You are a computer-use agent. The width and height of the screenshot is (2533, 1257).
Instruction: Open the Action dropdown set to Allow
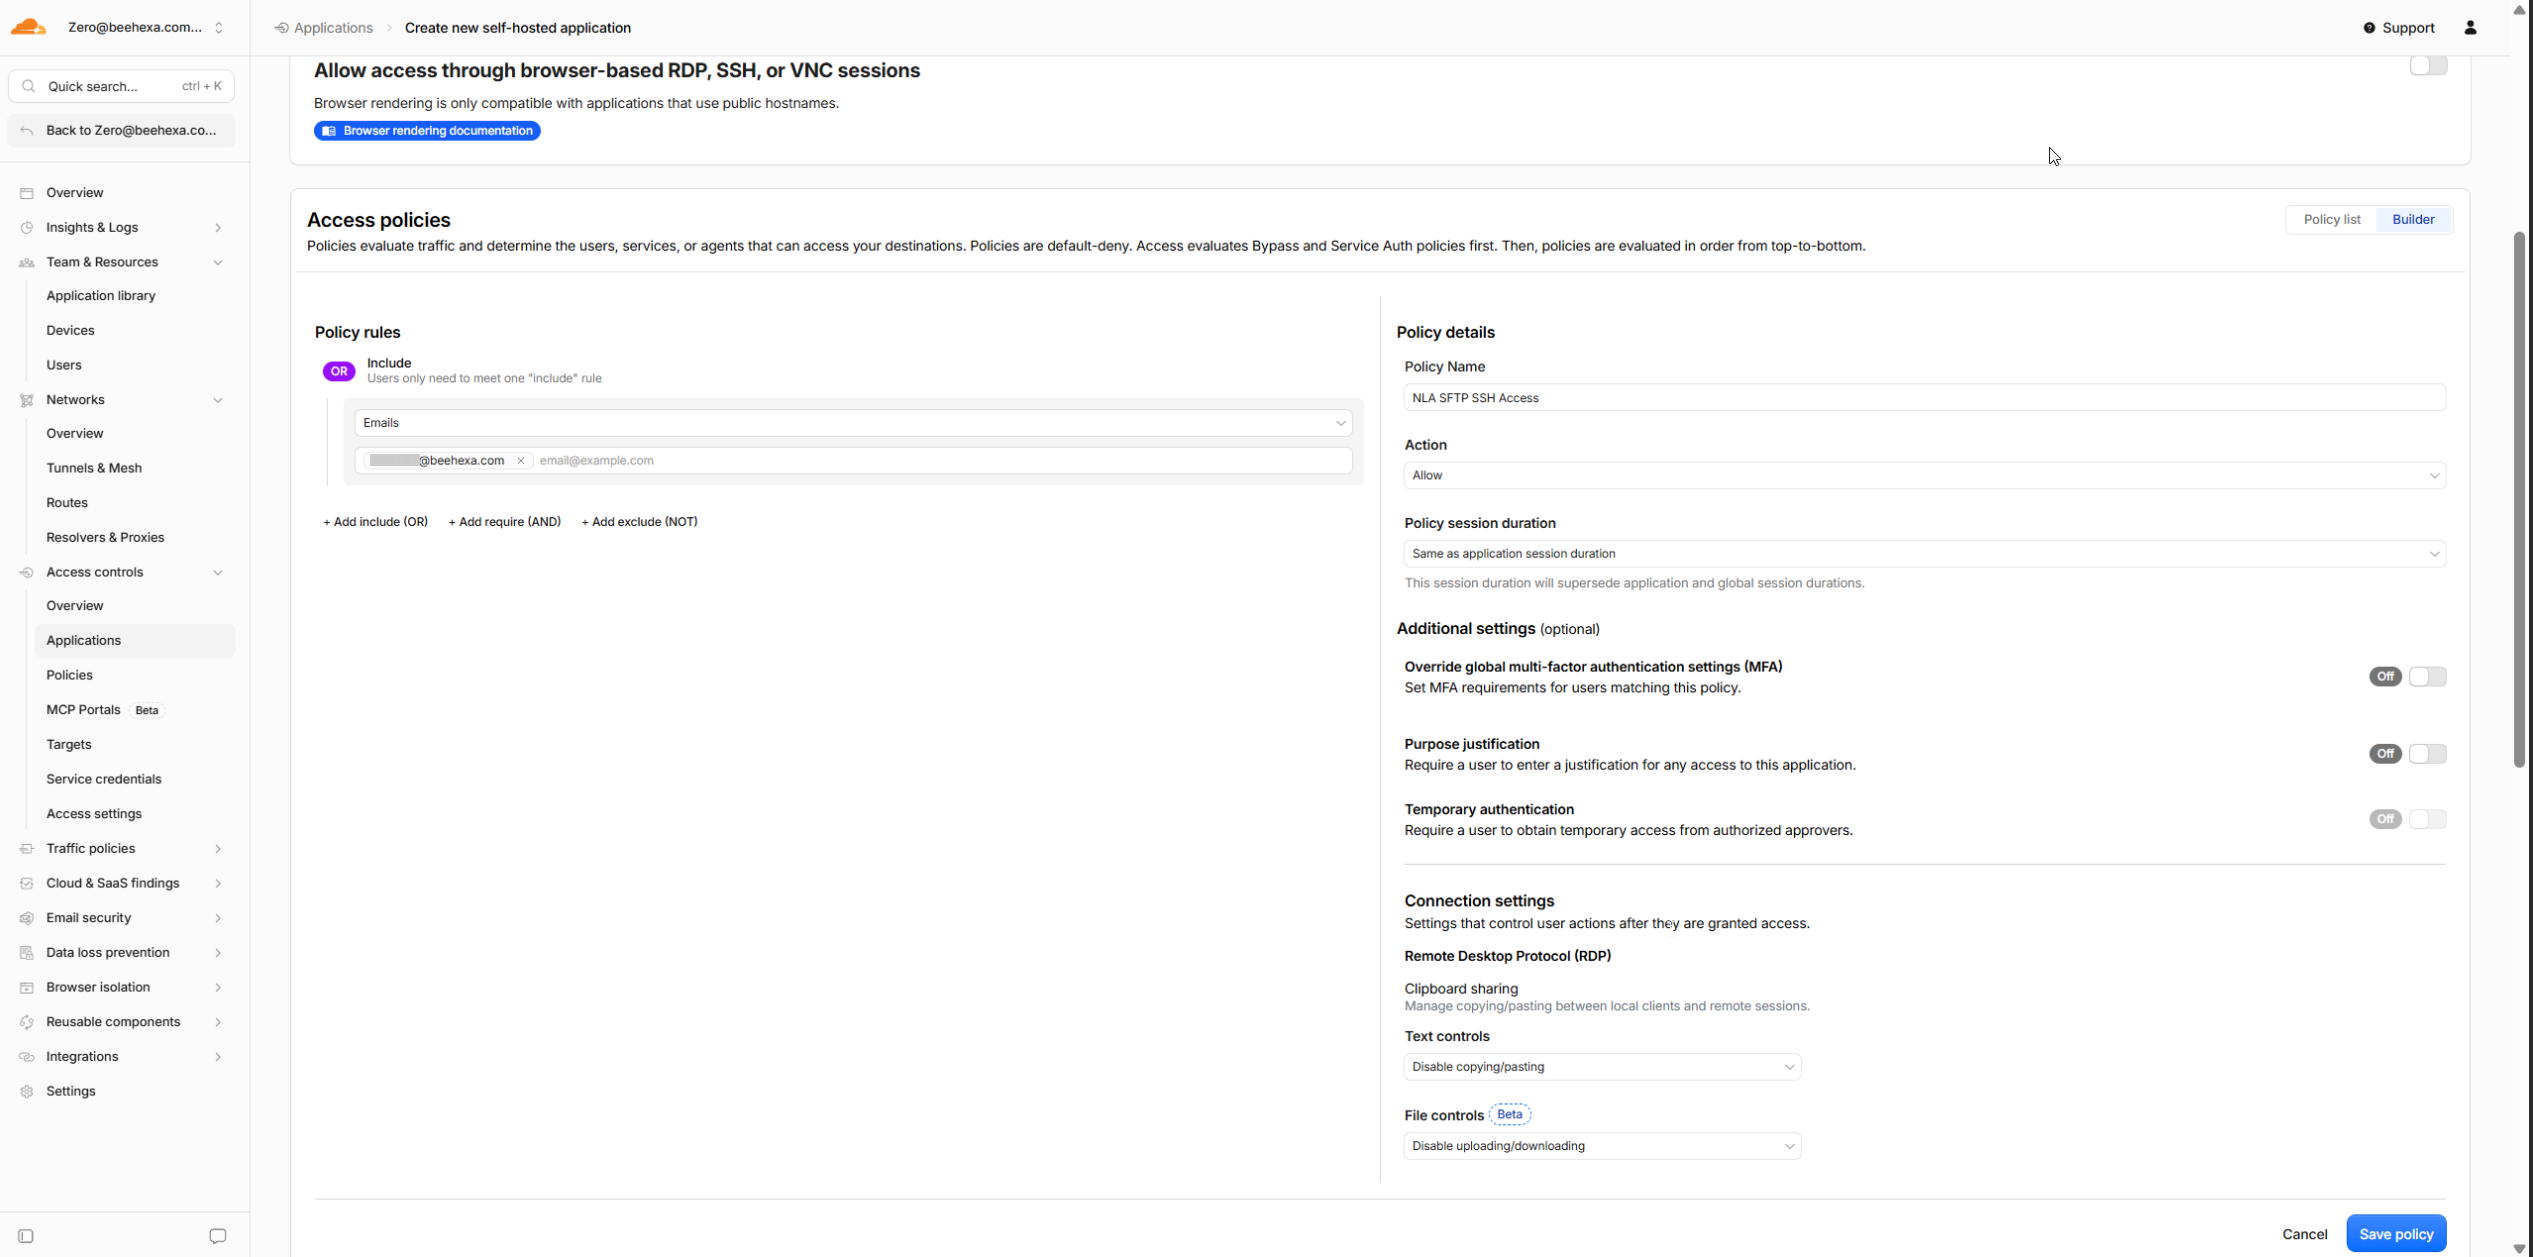1924,476
